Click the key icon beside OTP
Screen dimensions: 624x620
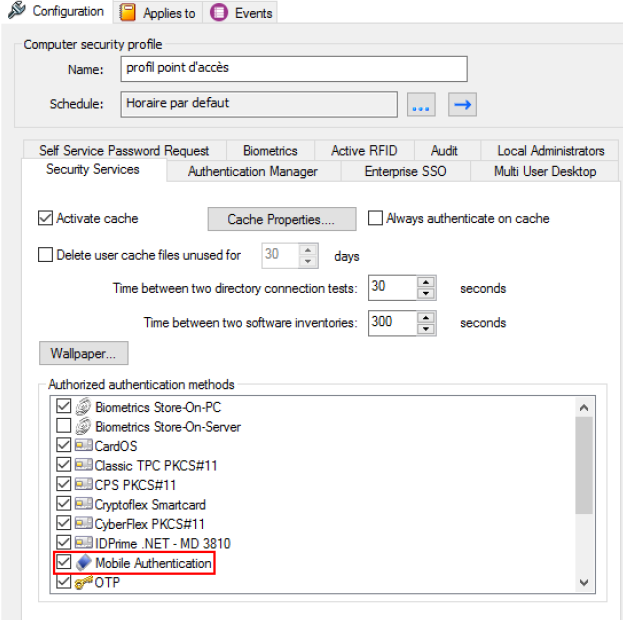point(84,582)
